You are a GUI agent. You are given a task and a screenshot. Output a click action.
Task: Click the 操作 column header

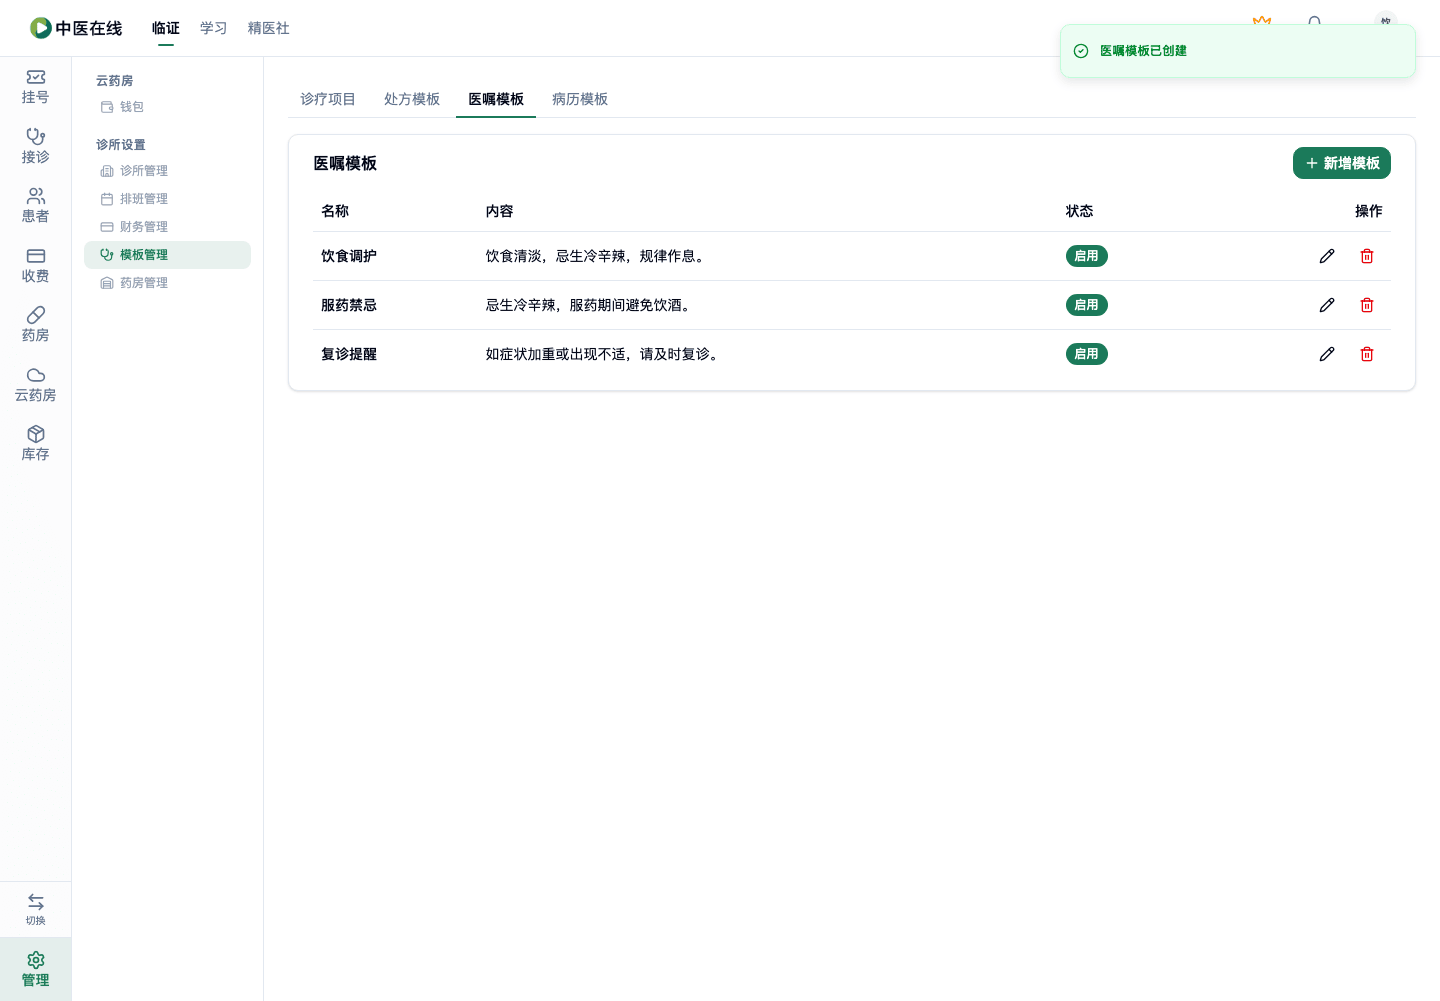(x=1369, y=211)
